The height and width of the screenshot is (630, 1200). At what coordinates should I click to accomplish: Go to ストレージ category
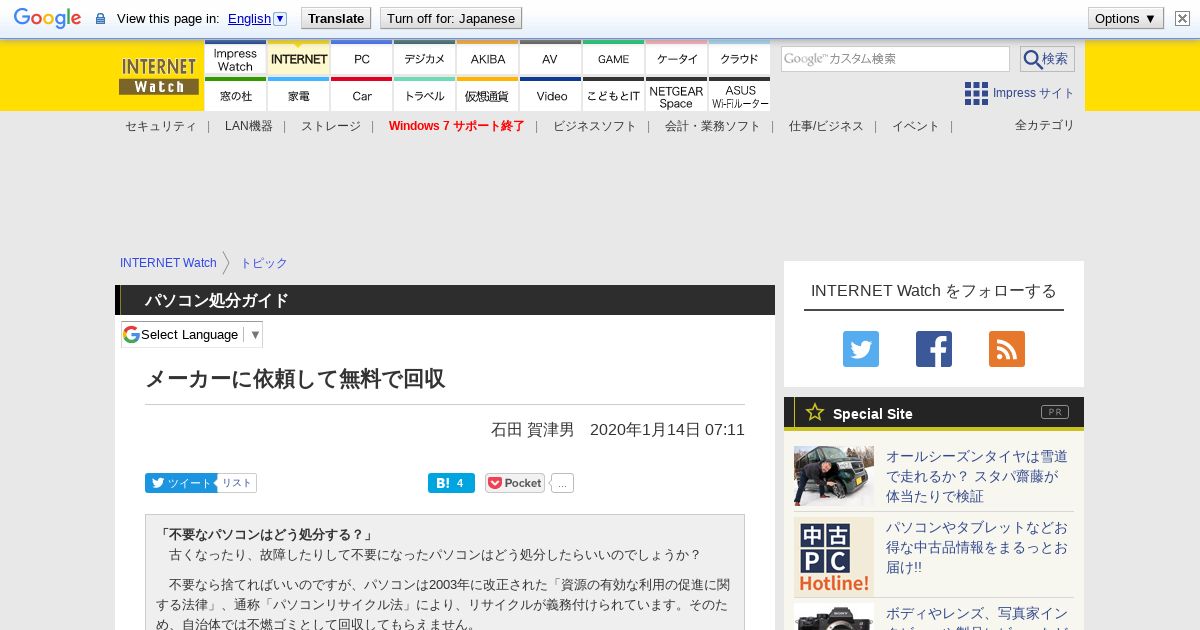331,126
